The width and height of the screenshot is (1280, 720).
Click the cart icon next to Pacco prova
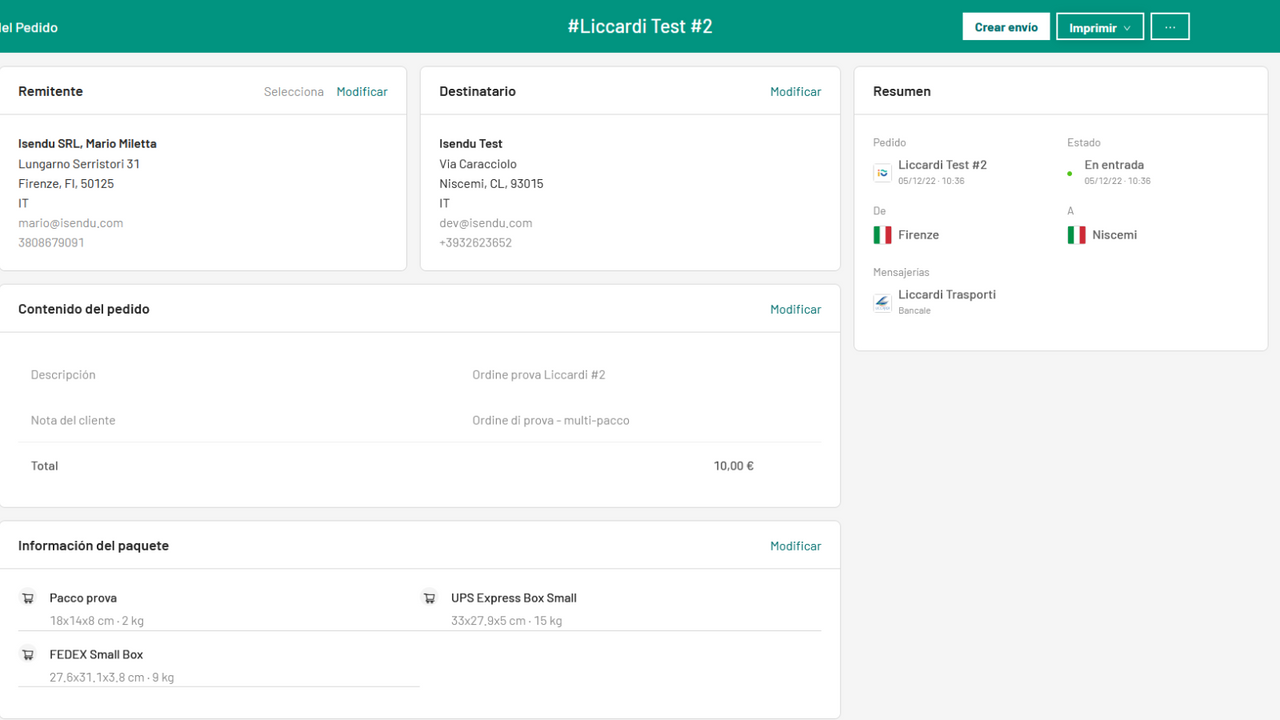[x=28, y=598]
